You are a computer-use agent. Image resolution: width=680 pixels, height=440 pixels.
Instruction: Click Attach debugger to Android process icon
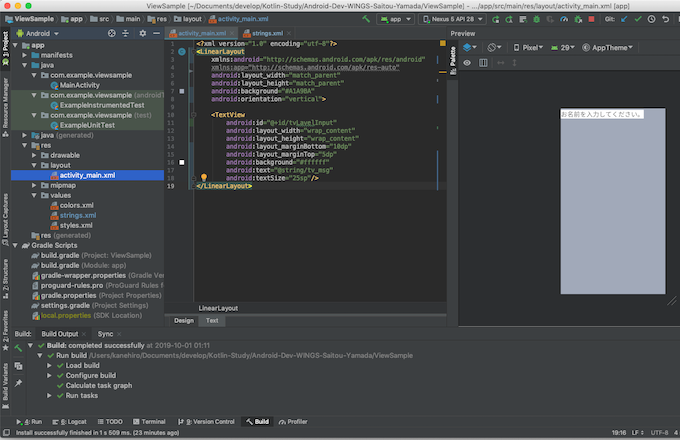[578, 19]
